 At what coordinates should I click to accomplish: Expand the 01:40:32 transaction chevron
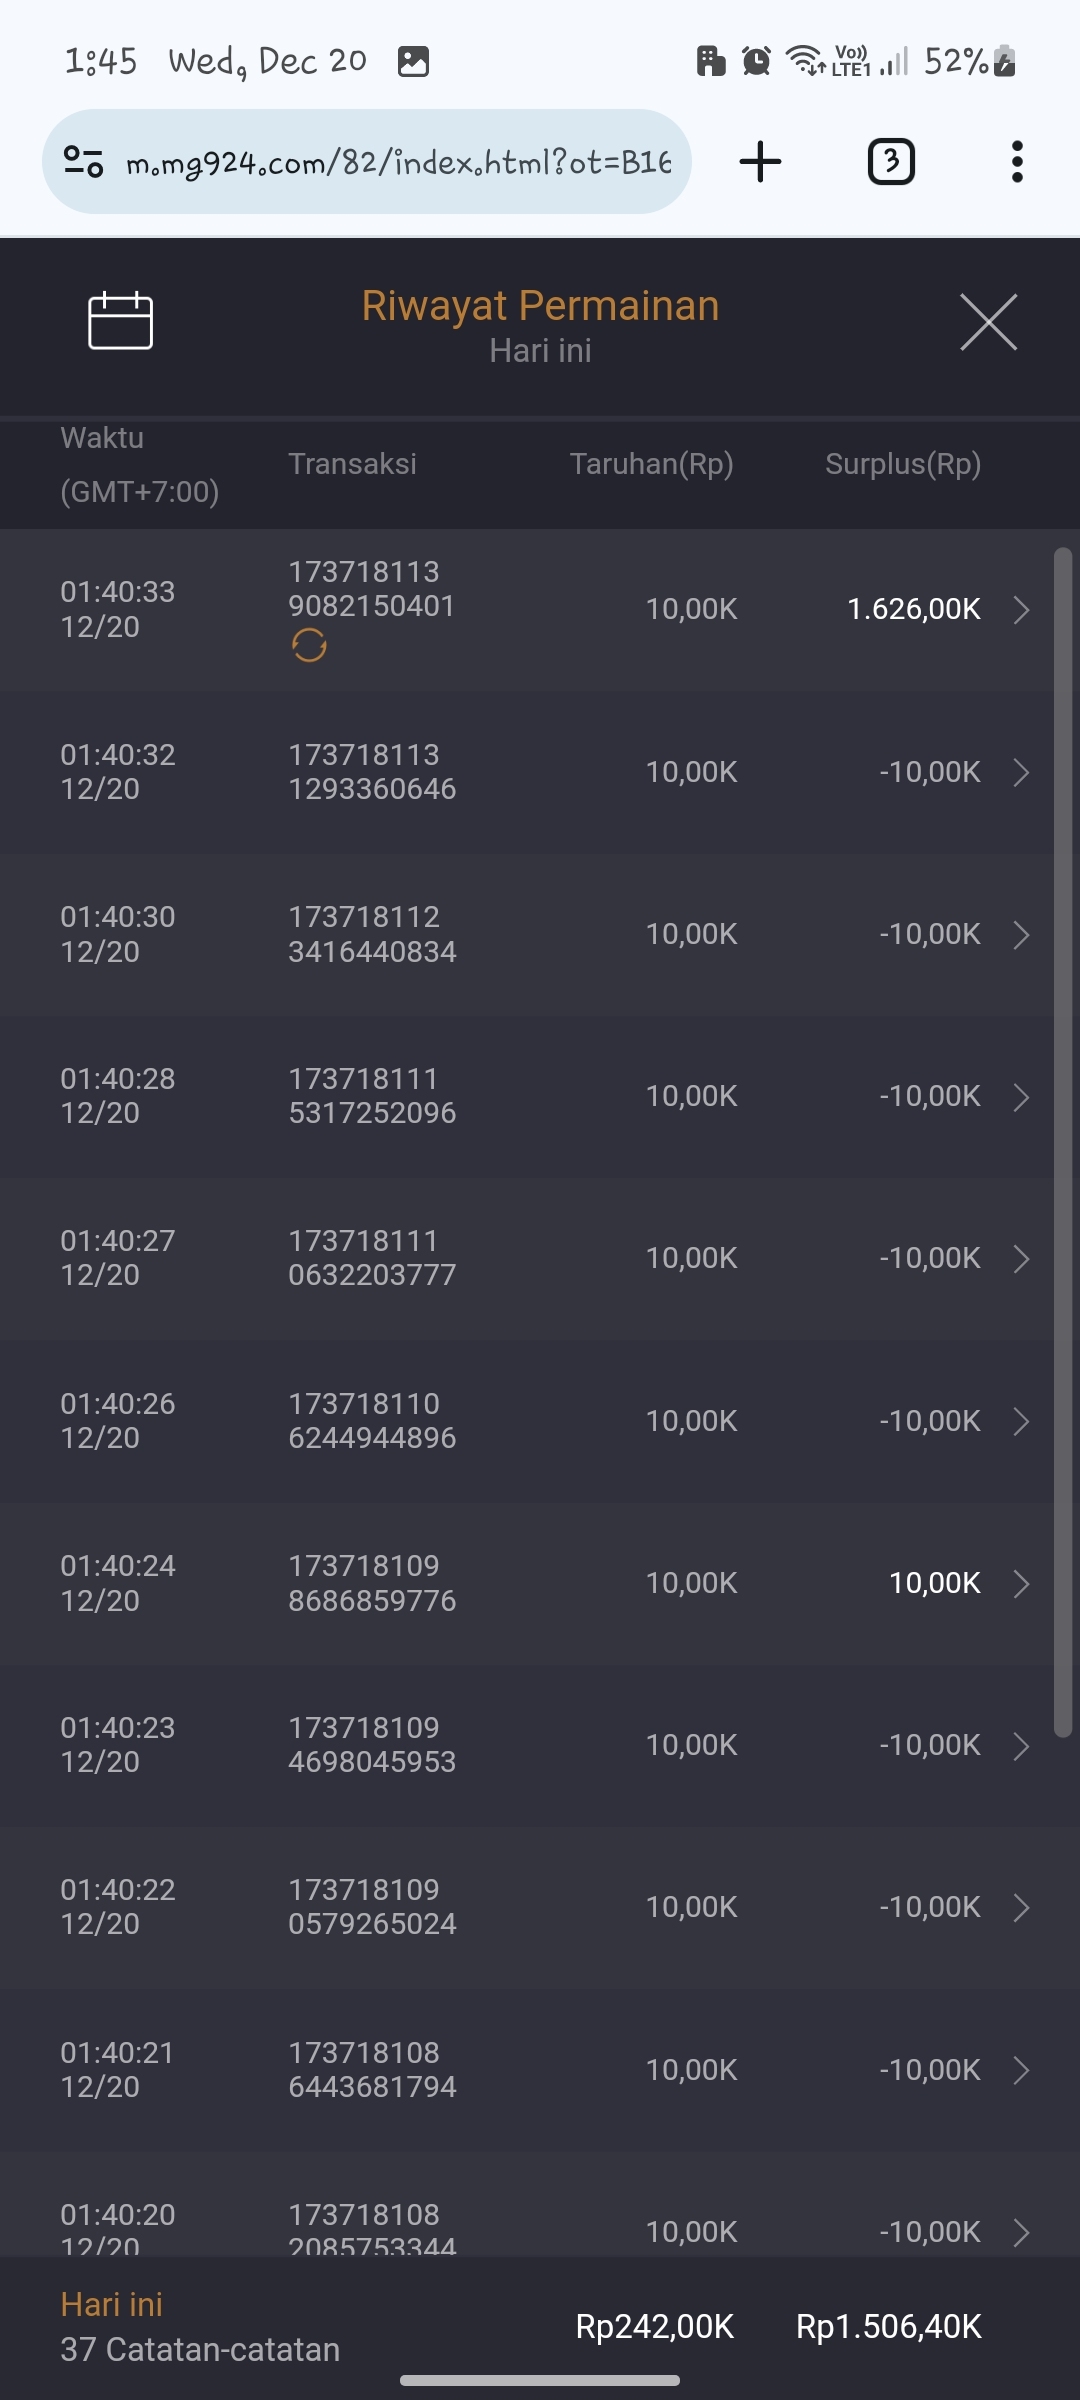1021,772
